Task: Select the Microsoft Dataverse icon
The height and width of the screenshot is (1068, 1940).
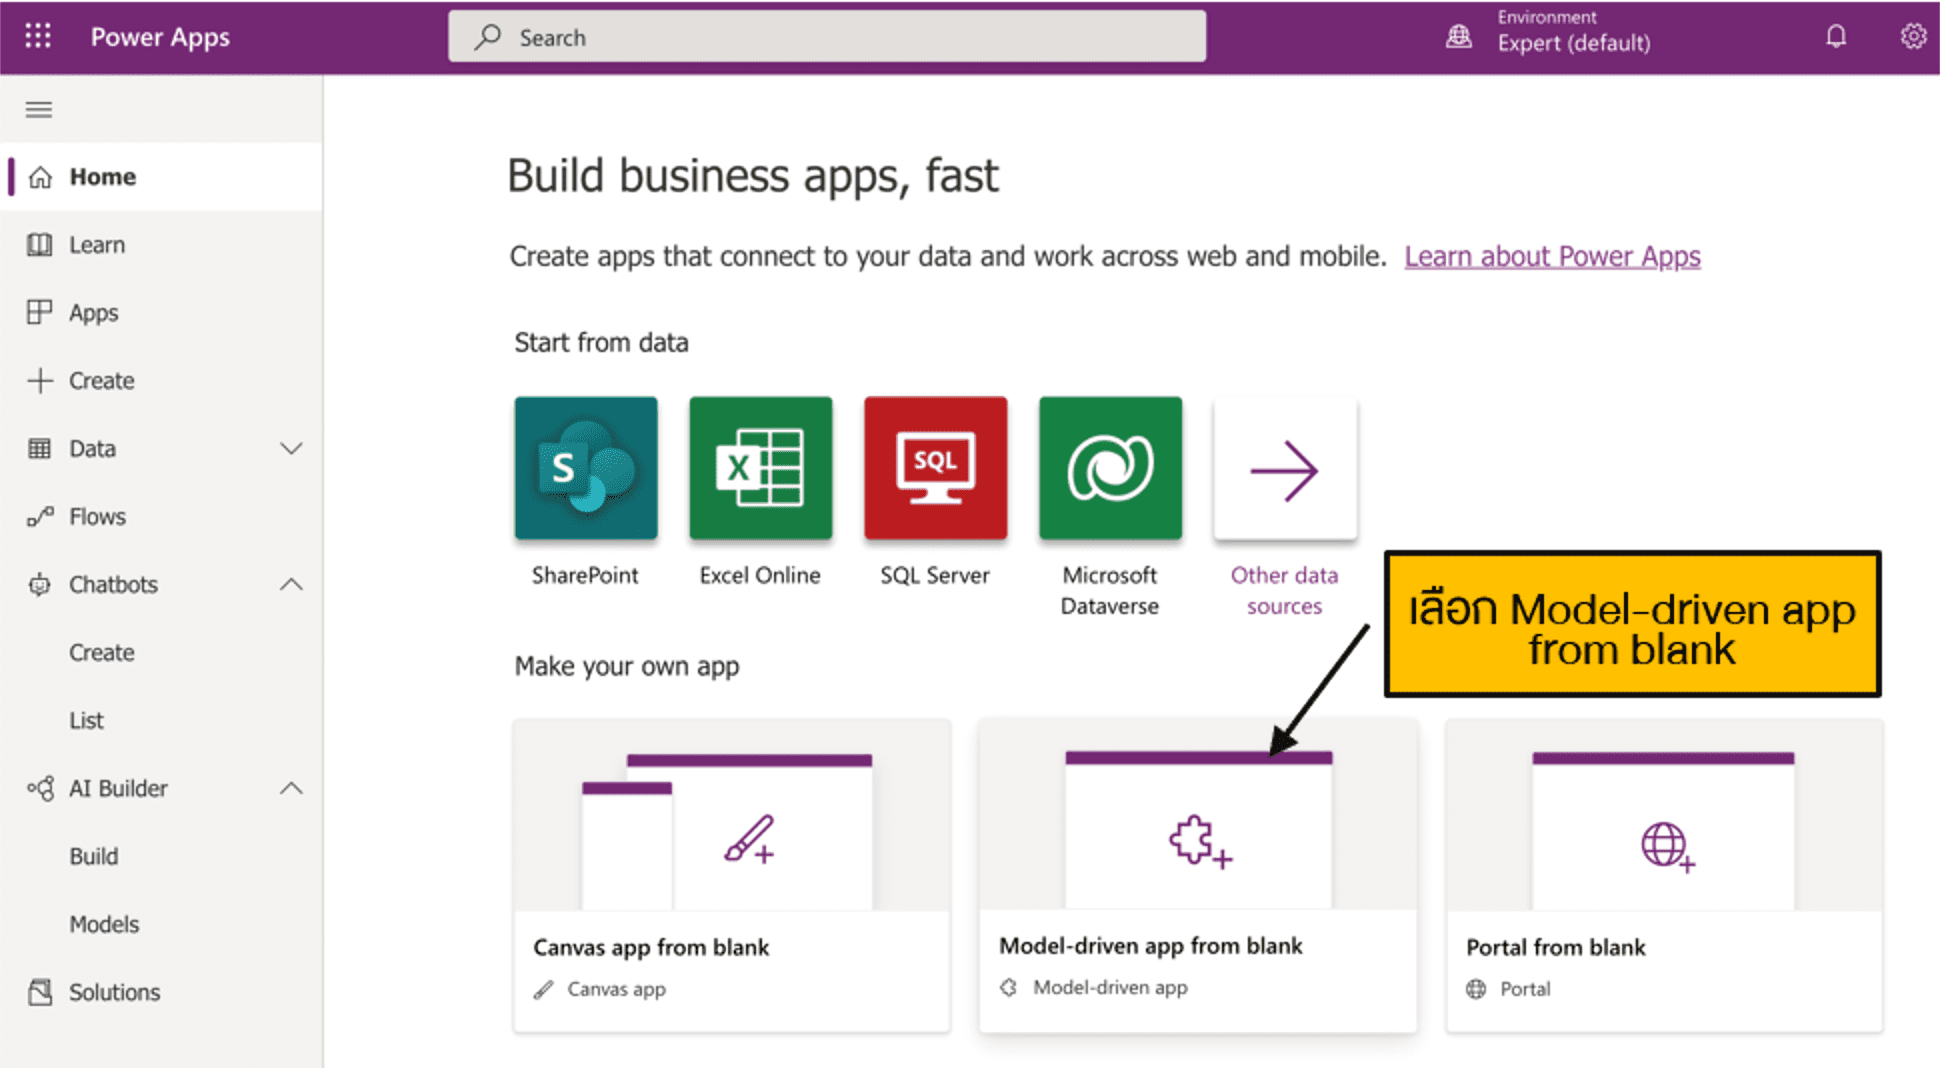Action: (1110, 467)
